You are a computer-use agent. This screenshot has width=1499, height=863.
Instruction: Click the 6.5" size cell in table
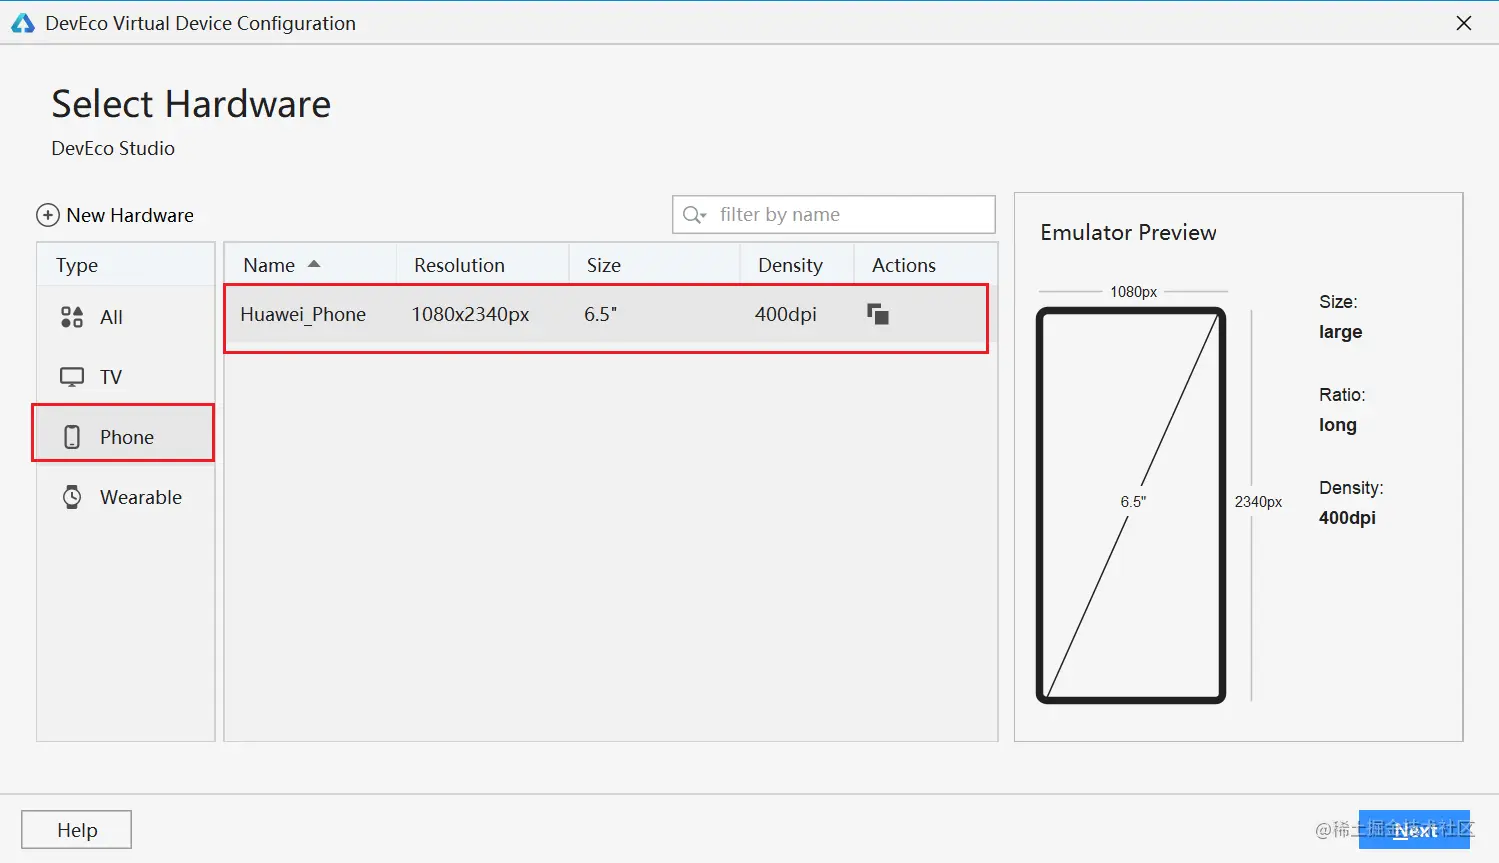(600, 314)
